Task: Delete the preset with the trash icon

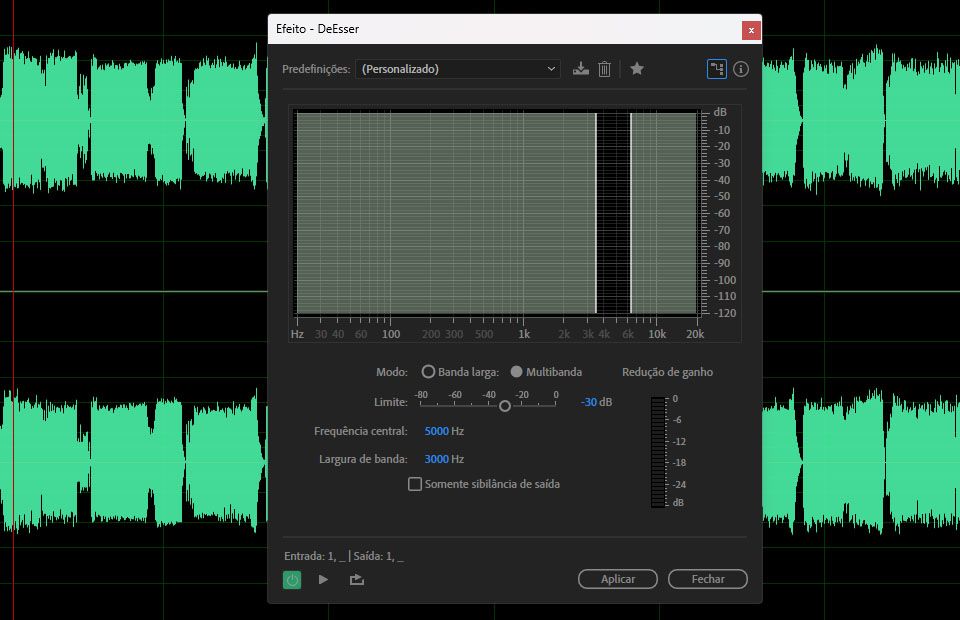Action: point(604,69)
